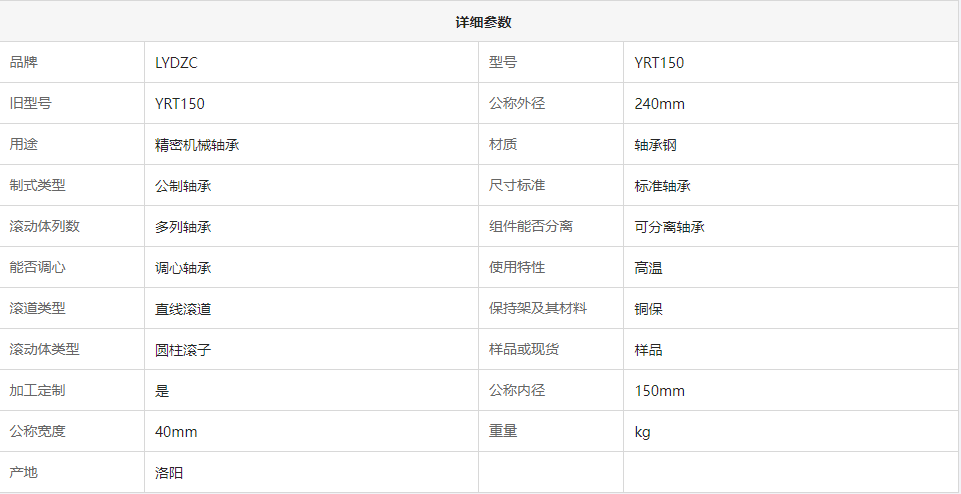This screenshot has height=494, width=961.
Task: Select the 洛阳 origin value
Action: coord(169,473)
